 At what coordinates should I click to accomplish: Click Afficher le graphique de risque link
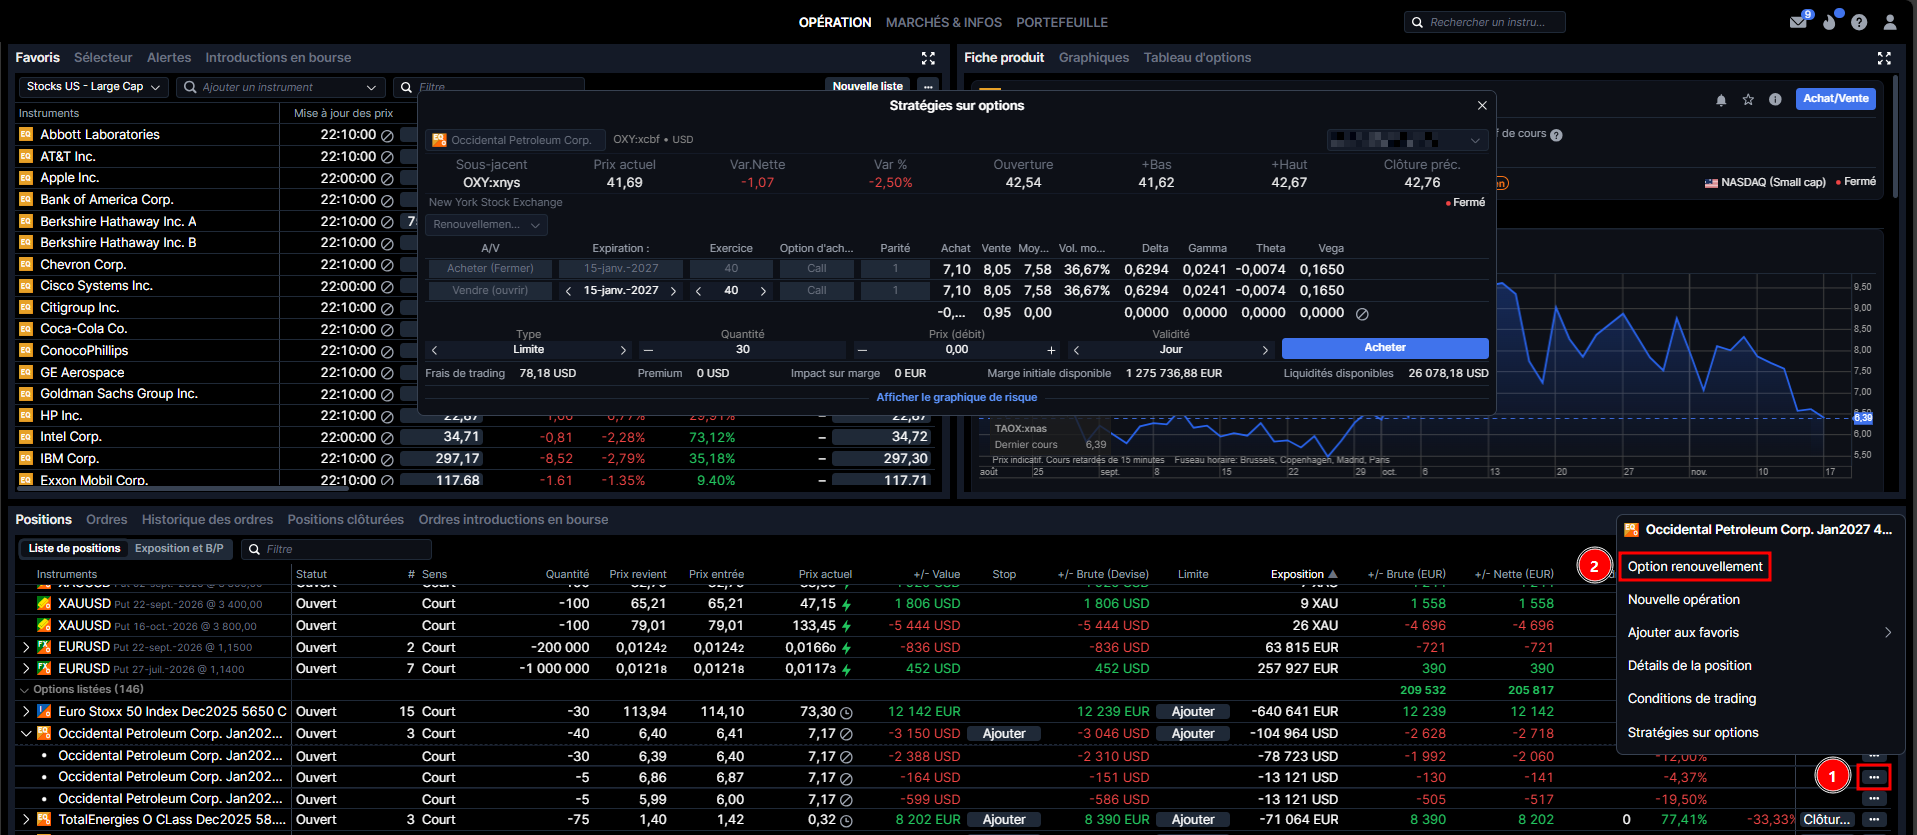[956, 398]
